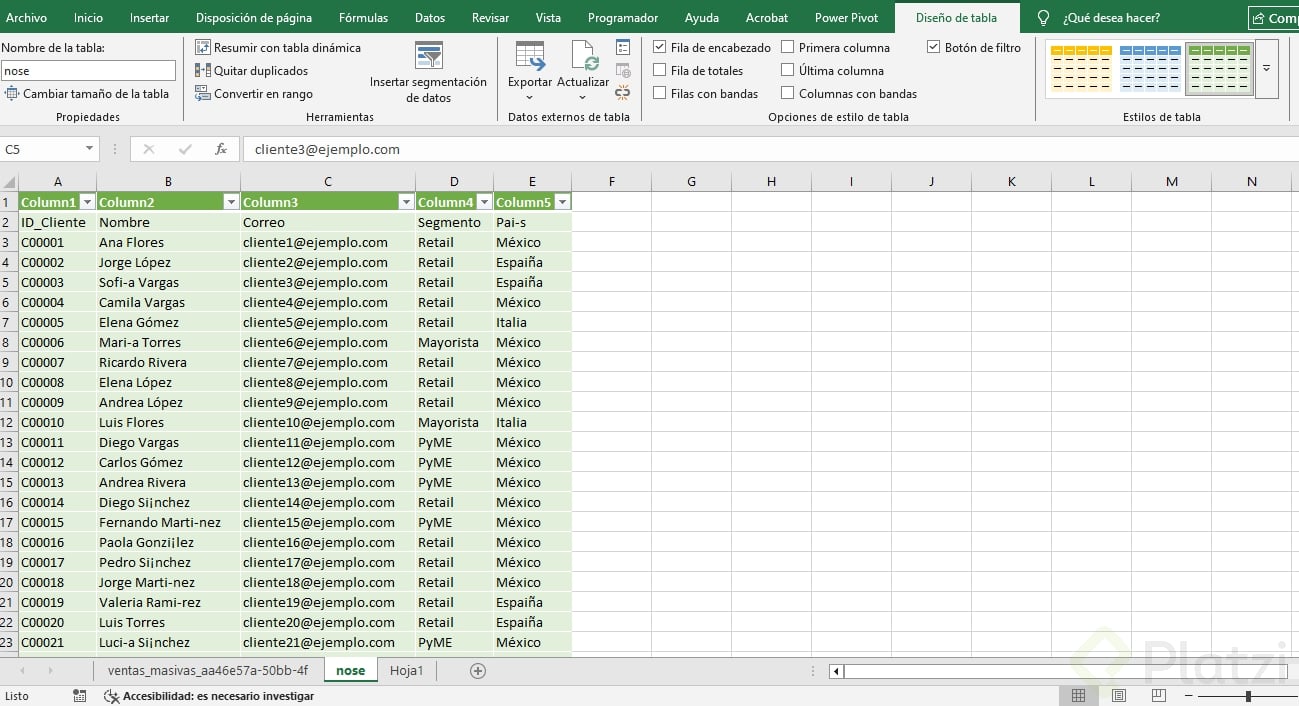Click Insertar segmentación de datos icon
Screen dimensions: 1299x706
pos(428,56)
